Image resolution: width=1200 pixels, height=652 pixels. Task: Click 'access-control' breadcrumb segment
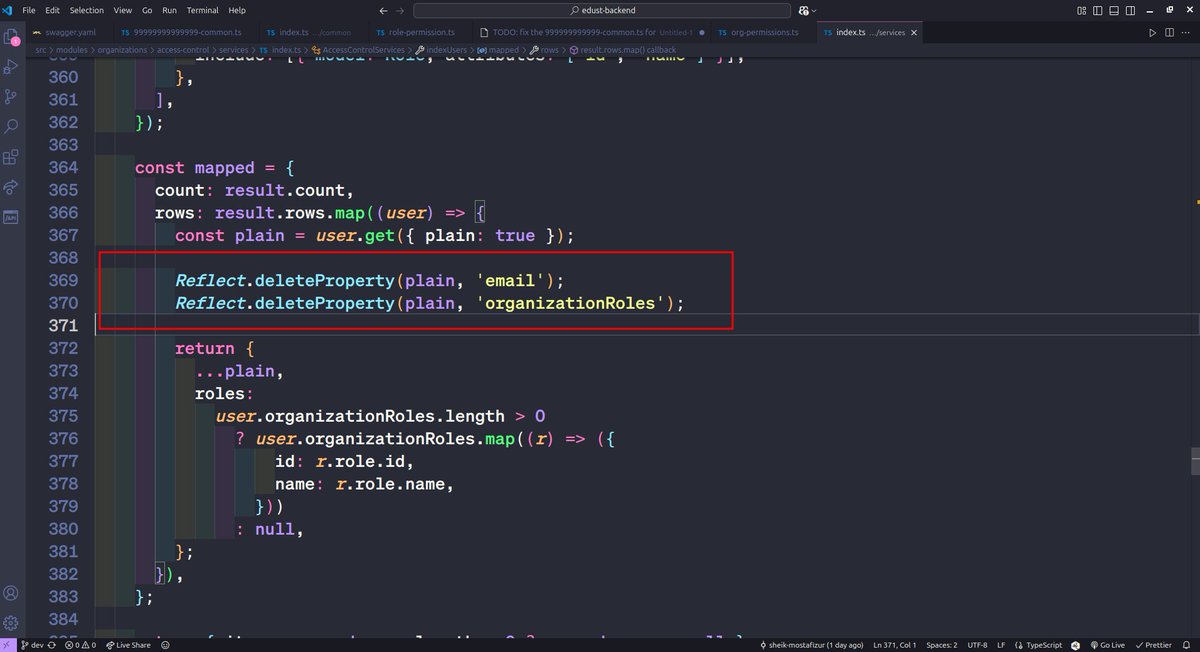click(181, 49)
